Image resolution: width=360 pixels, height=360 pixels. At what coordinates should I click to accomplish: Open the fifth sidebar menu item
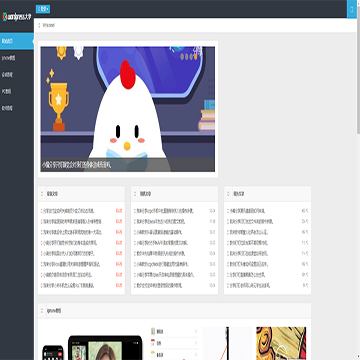[17, 108]
